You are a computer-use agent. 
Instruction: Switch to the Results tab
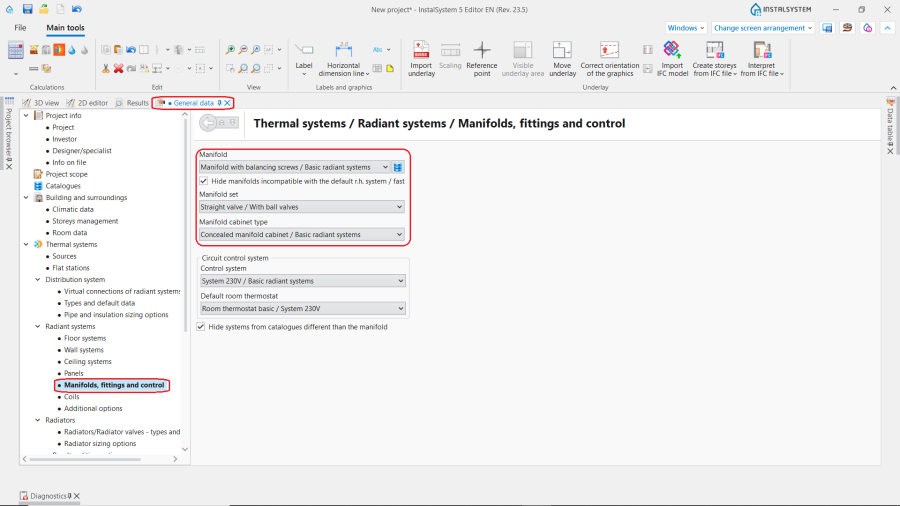(131, 103)
